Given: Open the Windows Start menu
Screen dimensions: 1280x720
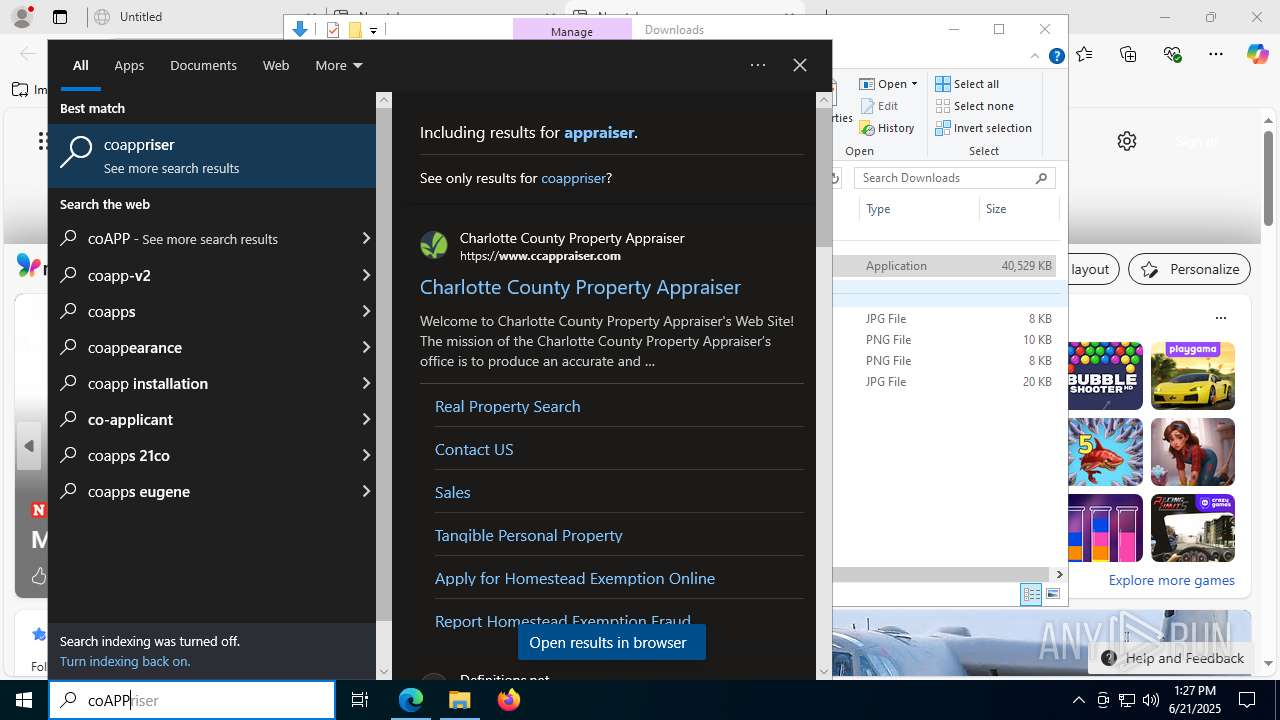Looking at the screenshot, I should [24, 700].
